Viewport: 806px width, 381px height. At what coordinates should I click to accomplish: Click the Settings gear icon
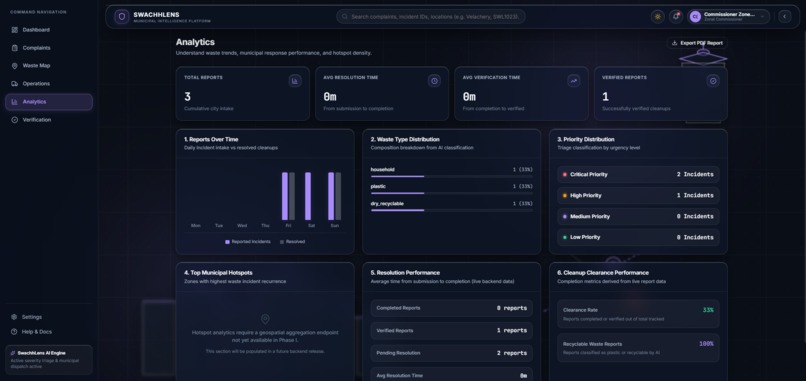14,317
